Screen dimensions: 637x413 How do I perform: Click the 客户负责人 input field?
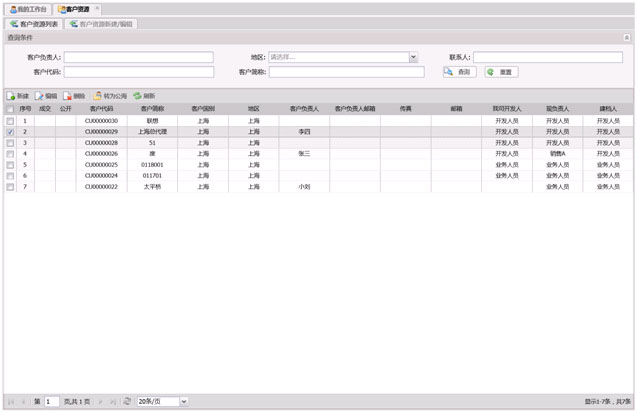click(x=139, y=58)
